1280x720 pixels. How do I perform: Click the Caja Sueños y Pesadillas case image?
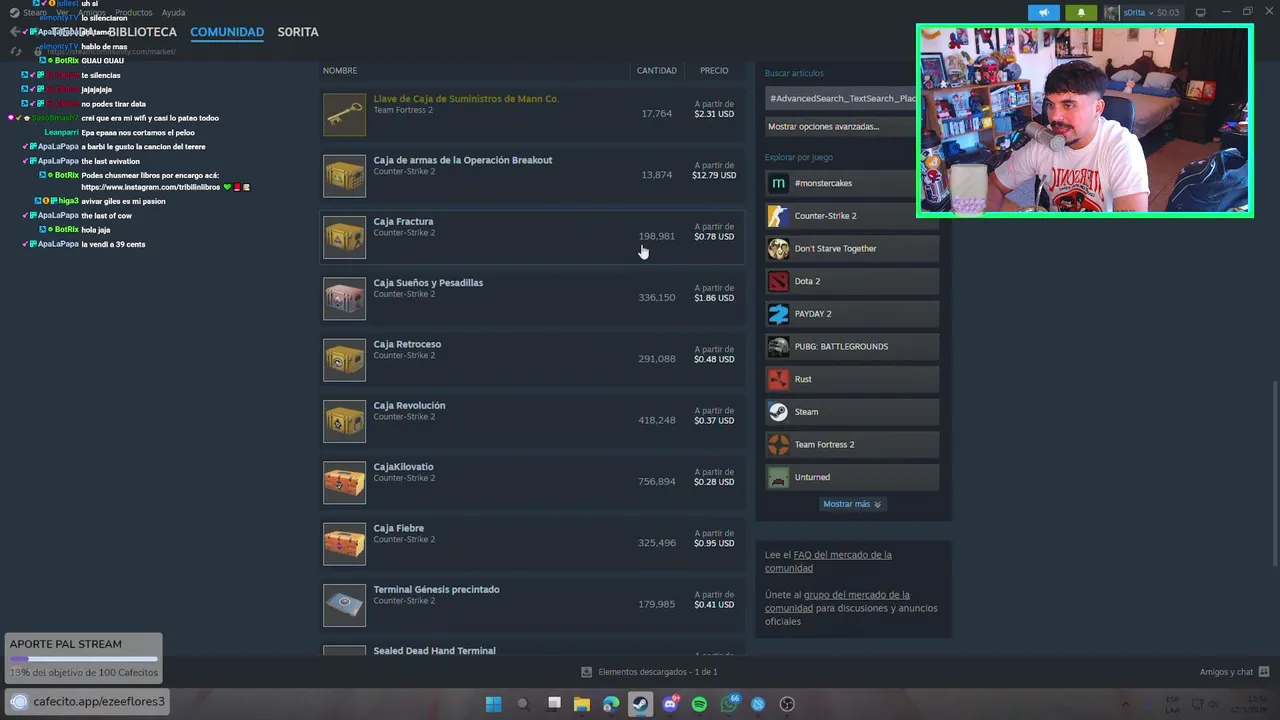point(344,298)
